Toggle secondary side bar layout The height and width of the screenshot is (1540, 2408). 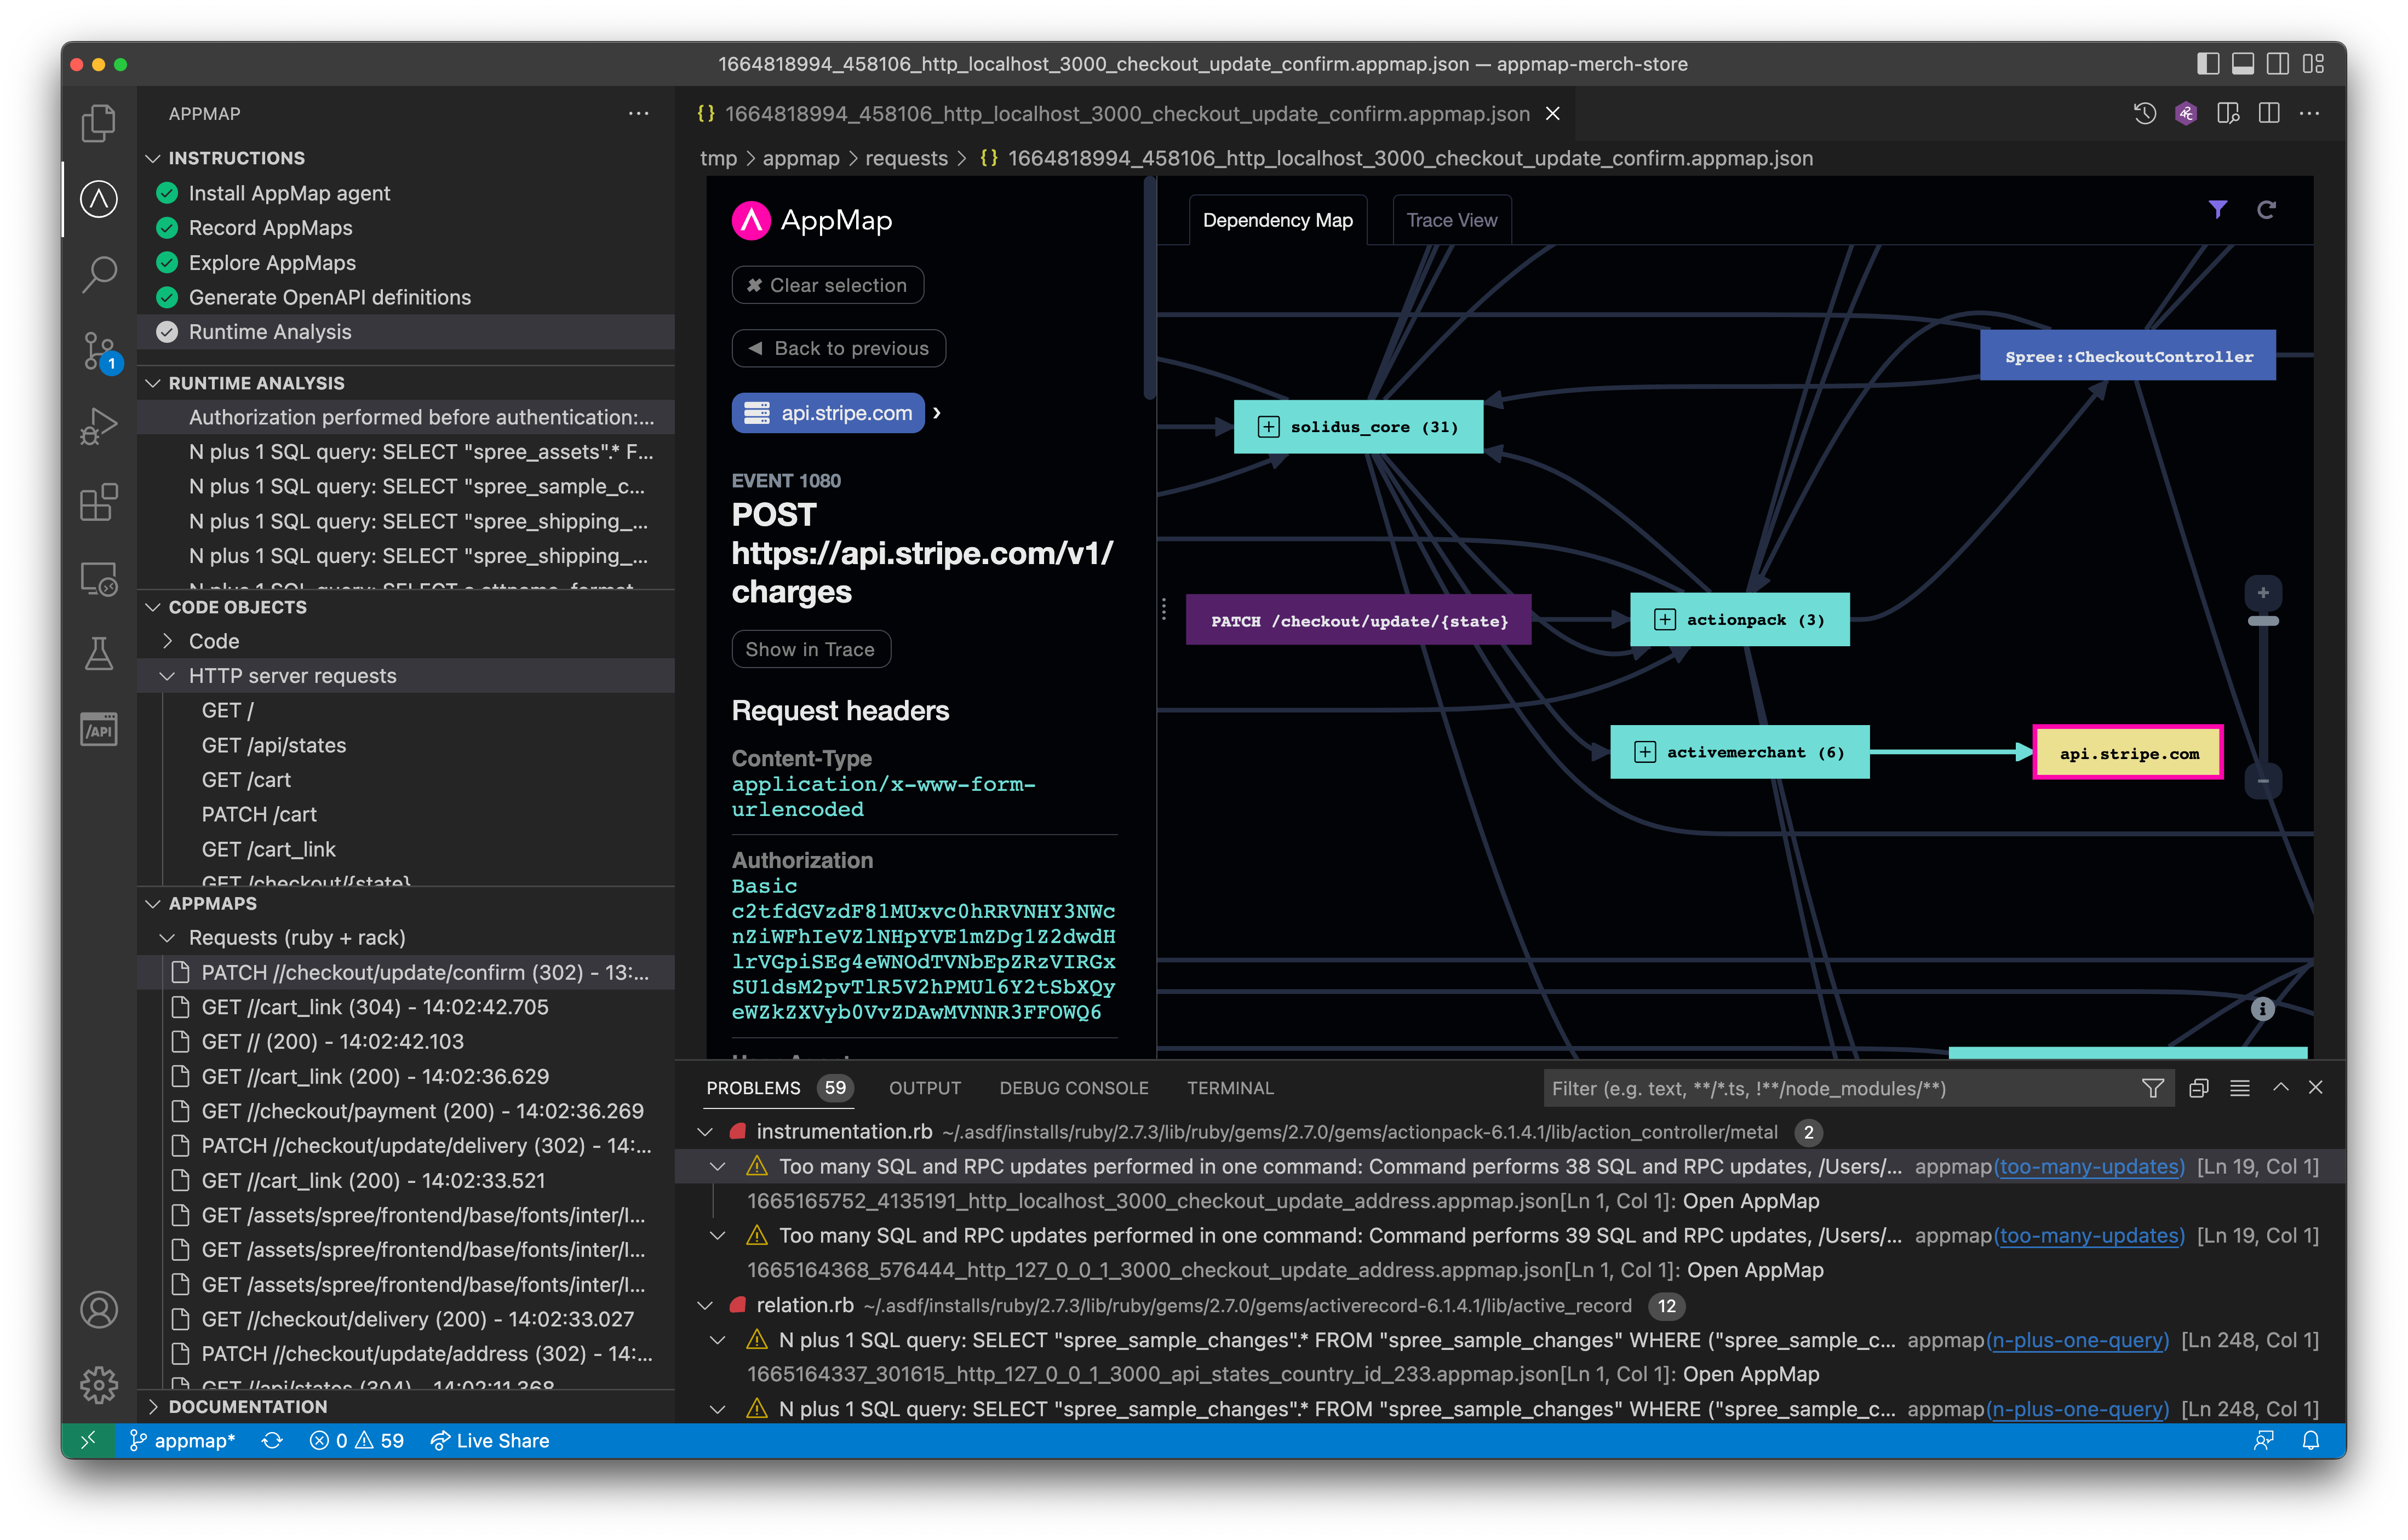point(2278,64)
